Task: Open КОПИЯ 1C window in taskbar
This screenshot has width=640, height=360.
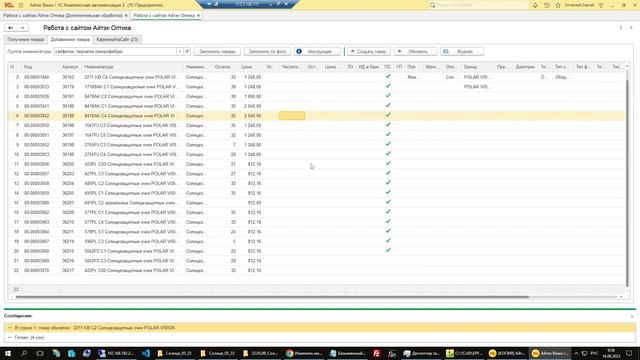Action: click(x=507, y=353)
